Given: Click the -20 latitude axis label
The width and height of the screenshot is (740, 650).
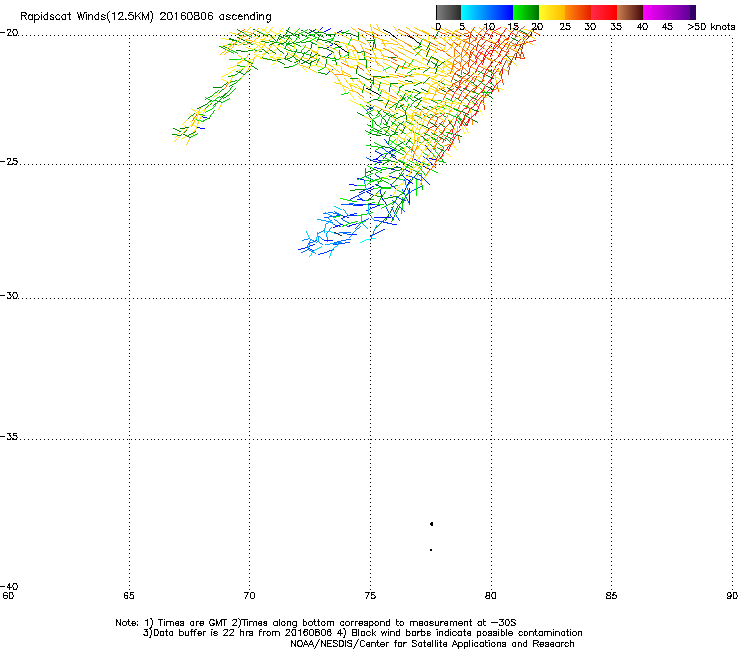Looking at the screenshot, I should coord(9,33).
